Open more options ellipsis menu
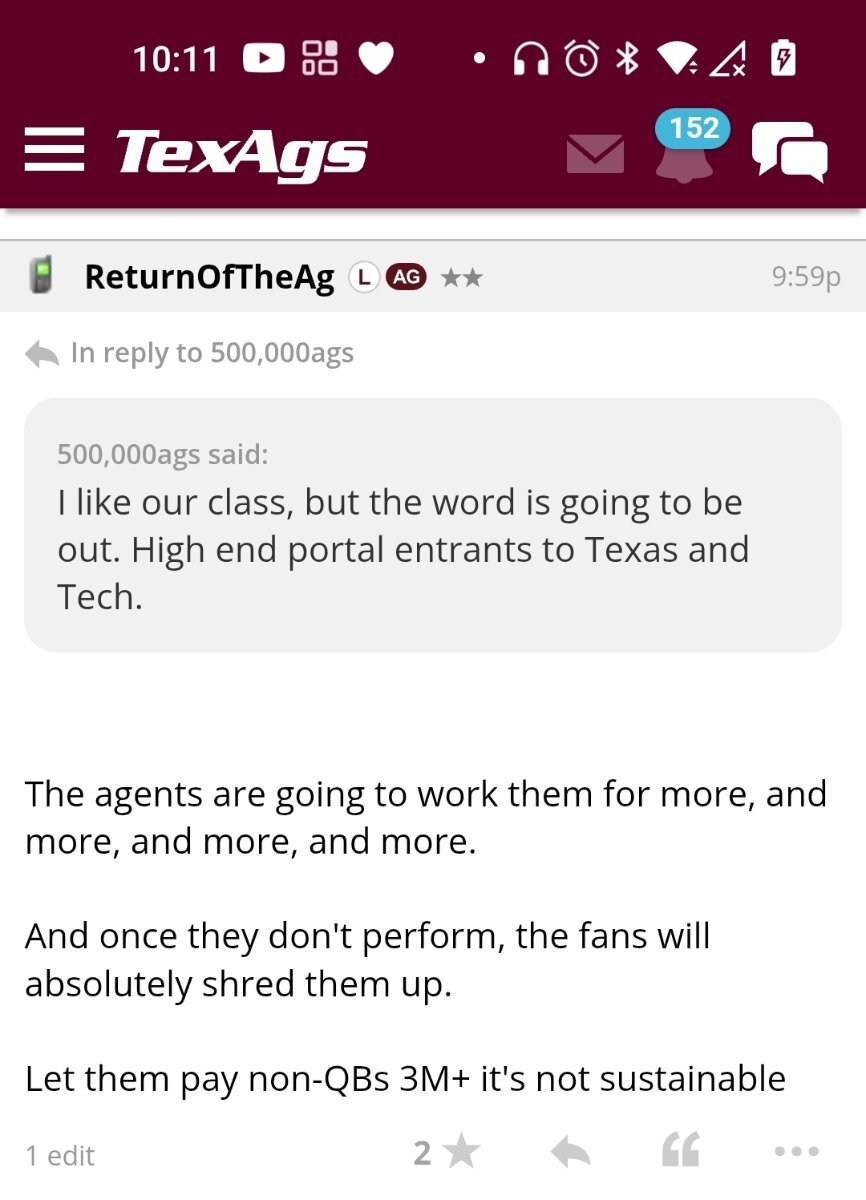Screen dimensions: 866x1200 [x=797, y=1153]
